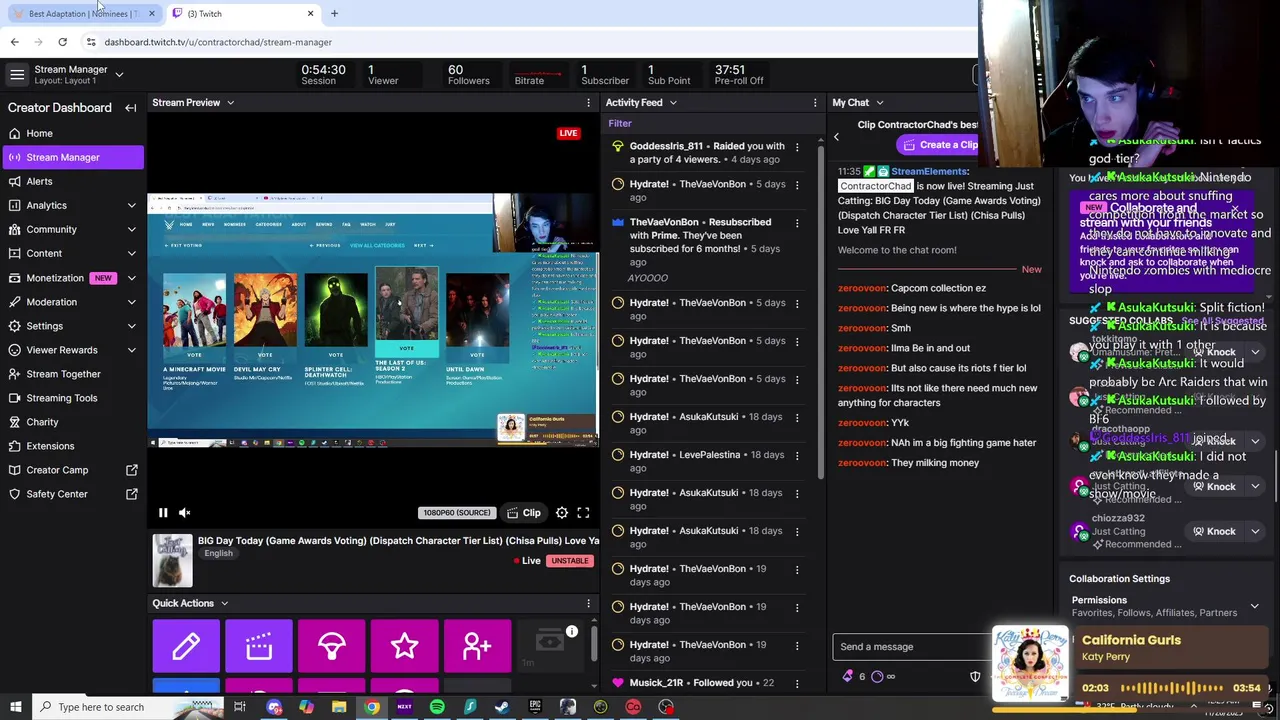Open the hamburger menu next to Stream Manager
Image resolution: width=1280 pixels, height=720 pixels.
[17, 75]
